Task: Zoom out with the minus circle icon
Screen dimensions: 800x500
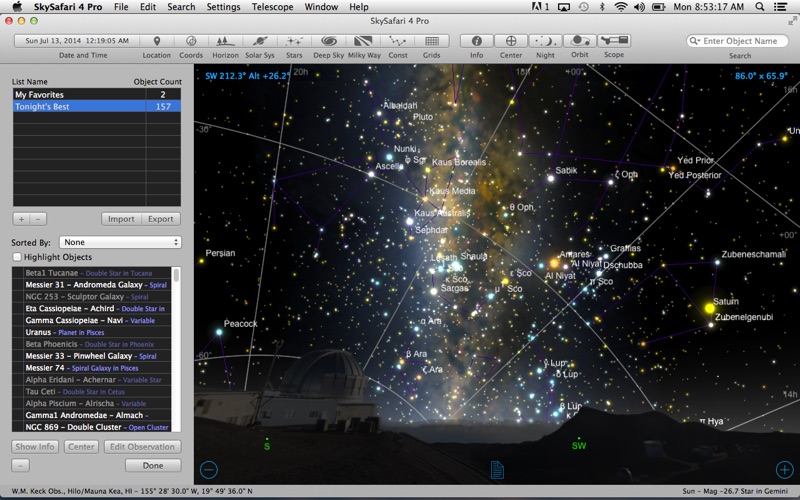Action: pos(209,469)
